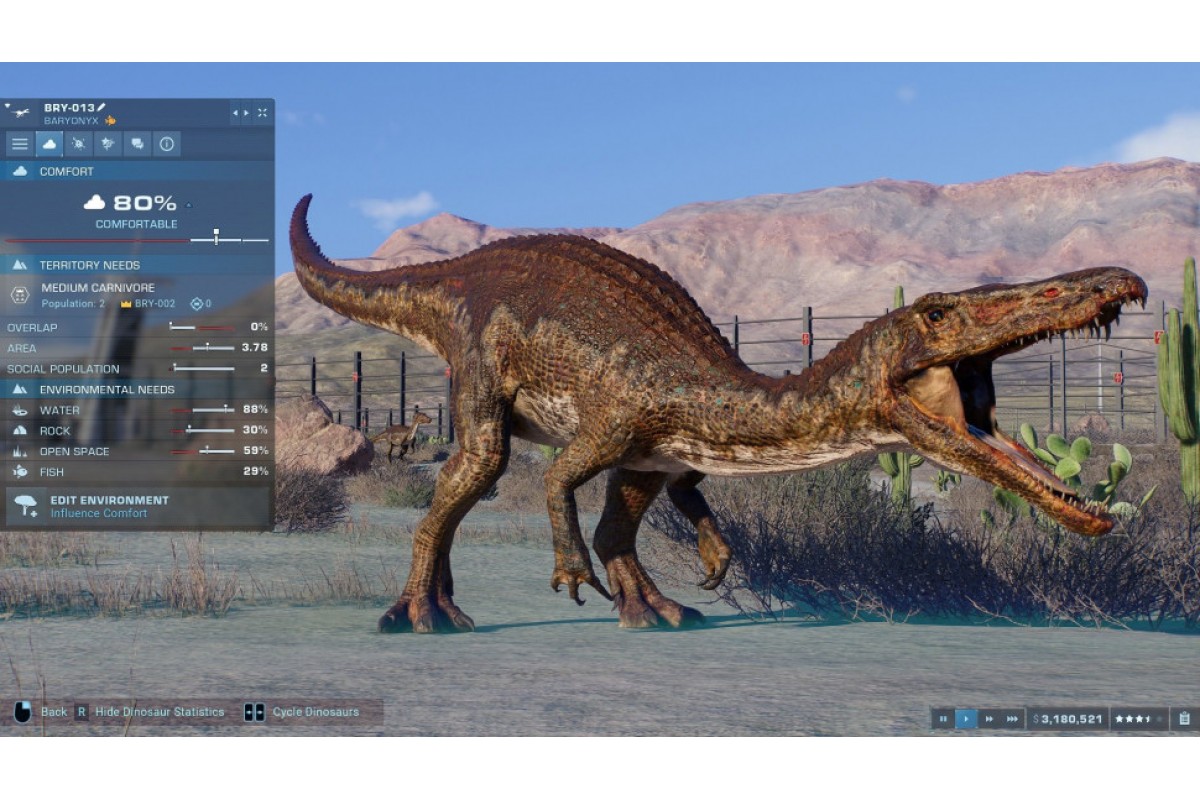Cycle to previous dinosaur arrow

pos(236,113)
